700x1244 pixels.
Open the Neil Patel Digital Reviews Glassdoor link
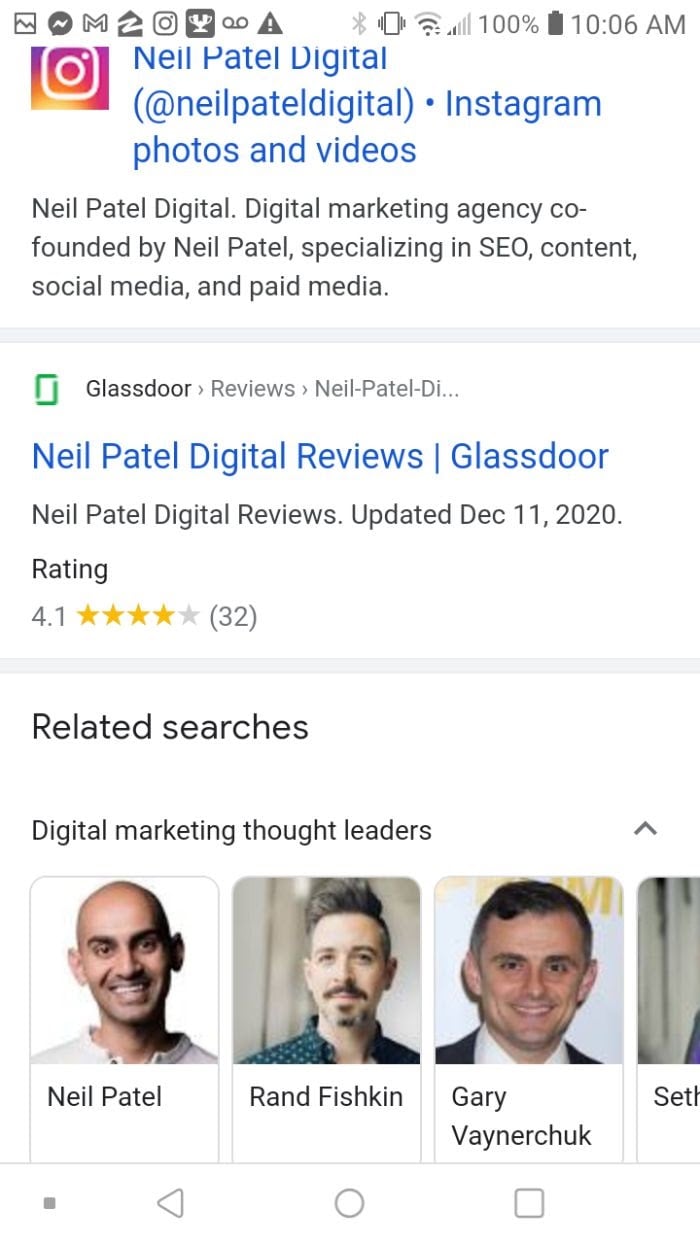(320, 456)
